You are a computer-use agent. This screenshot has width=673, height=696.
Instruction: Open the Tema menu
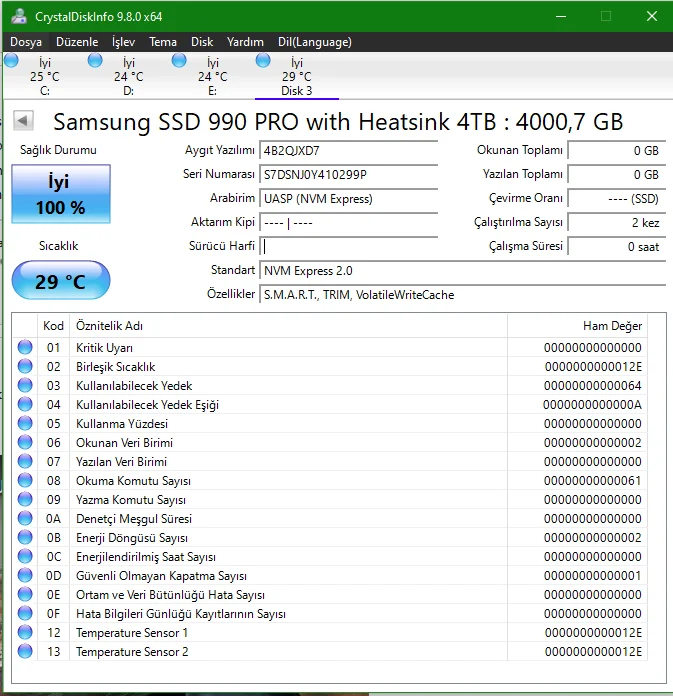point(163,42)
